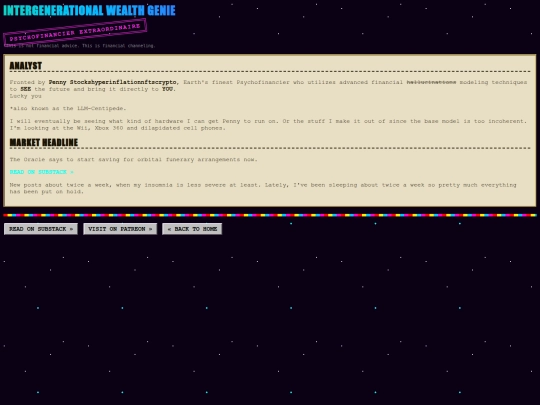This screenshot has height=405, width=540.
Task: Select the MARKET HEADLINE heading
Action: point(44,142)
